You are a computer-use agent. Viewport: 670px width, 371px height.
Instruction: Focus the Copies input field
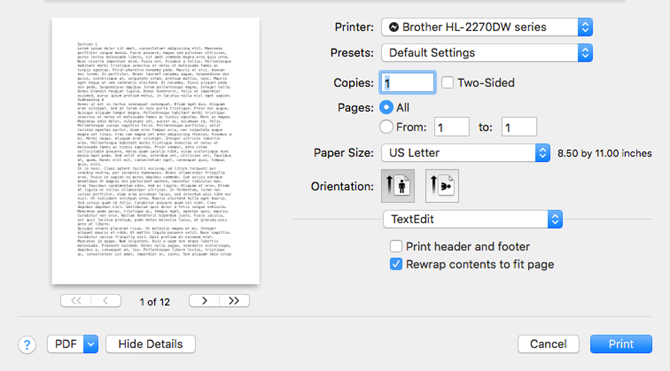(x=408, y=82)
